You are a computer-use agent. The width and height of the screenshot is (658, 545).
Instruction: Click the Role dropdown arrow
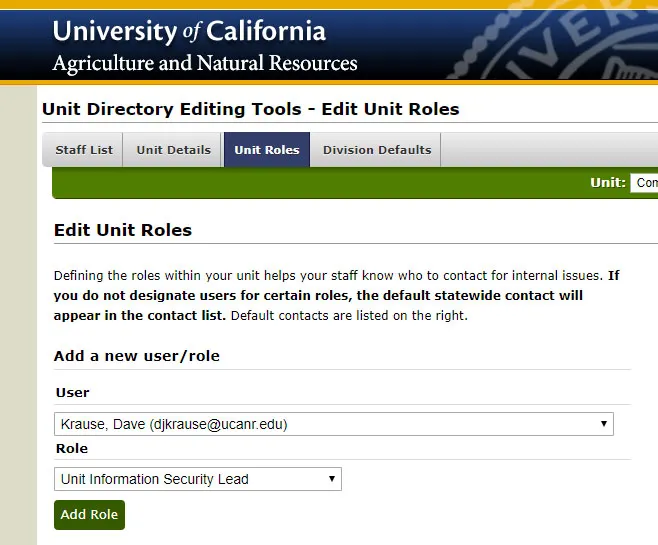pos(332,479)
